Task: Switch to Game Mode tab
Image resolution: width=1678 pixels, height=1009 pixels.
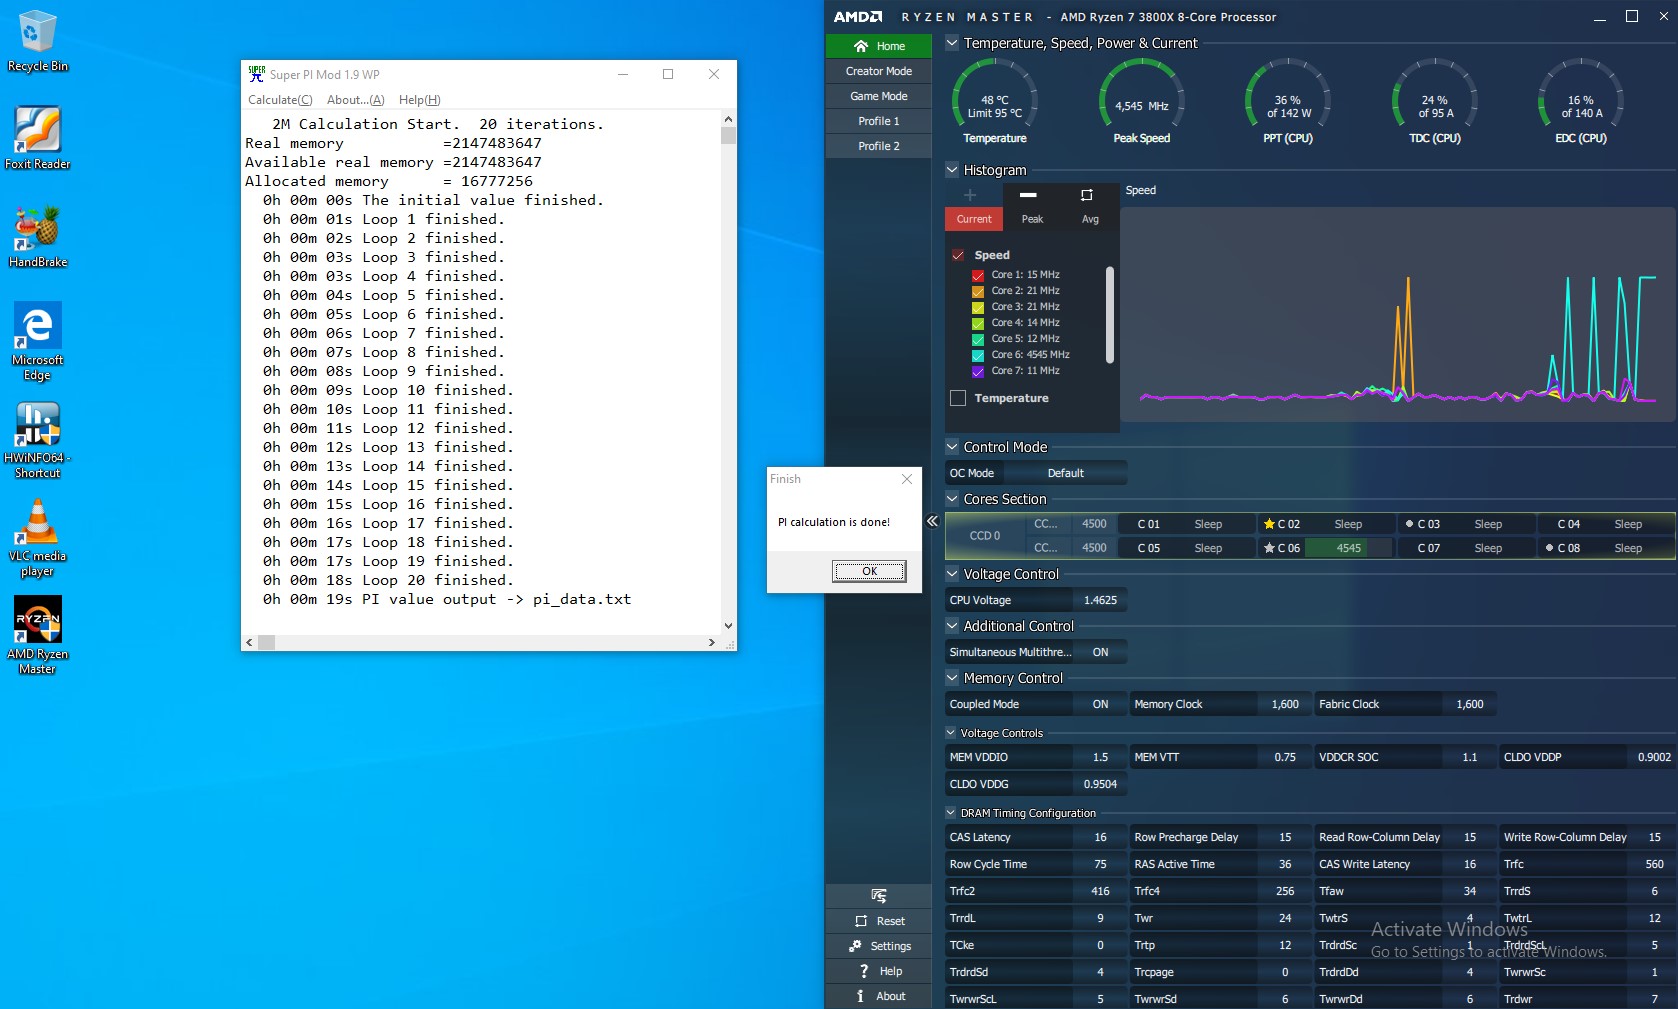Action: pos(878,96)
